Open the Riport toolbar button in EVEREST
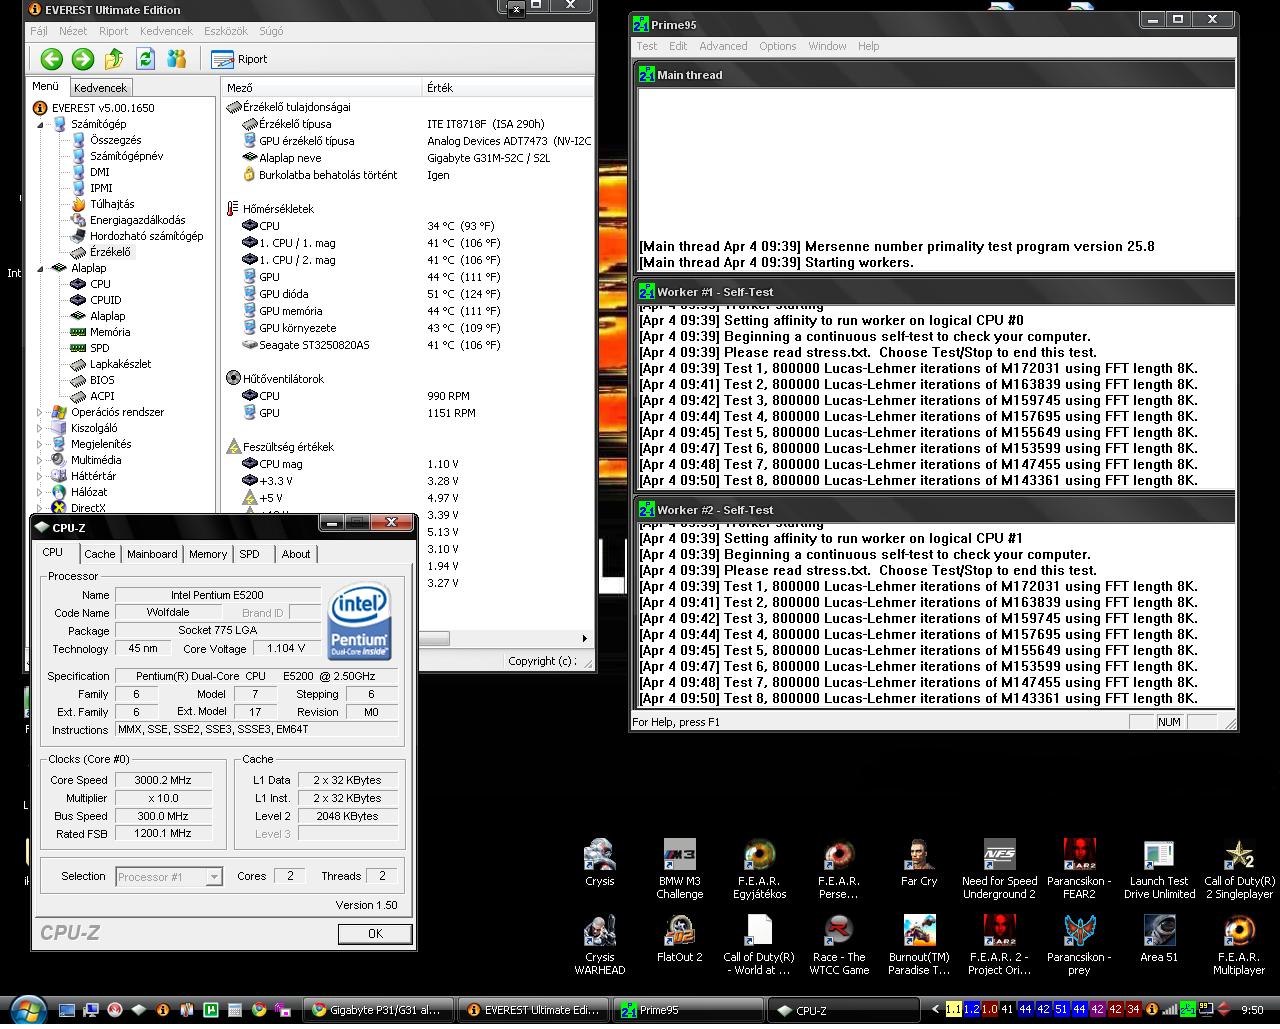This screenshot has height=1029, width=1280. point(239,59)
